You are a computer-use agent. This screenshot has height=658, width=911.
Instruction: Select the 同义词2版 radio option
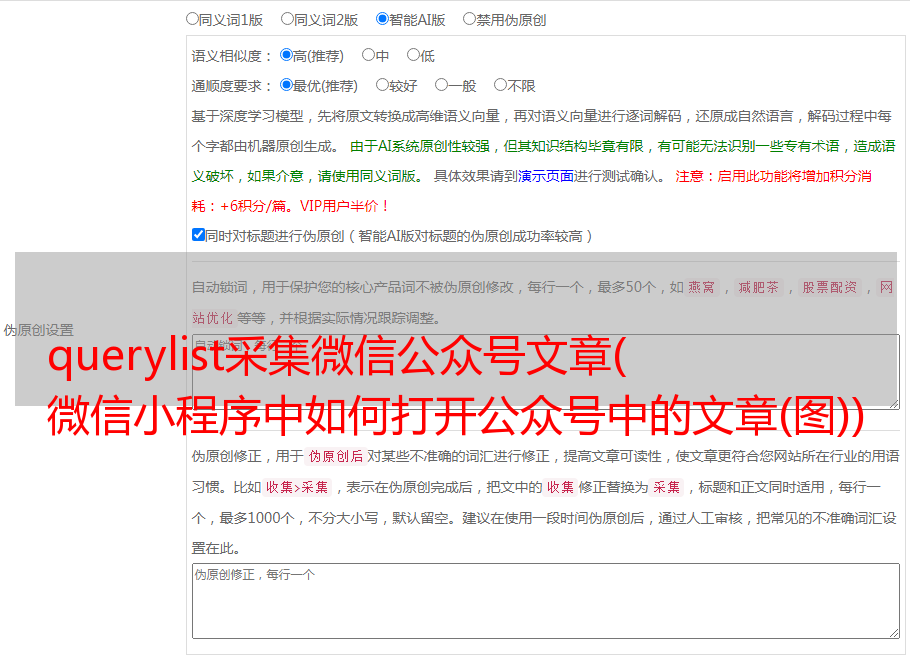(x=287, y=19)
